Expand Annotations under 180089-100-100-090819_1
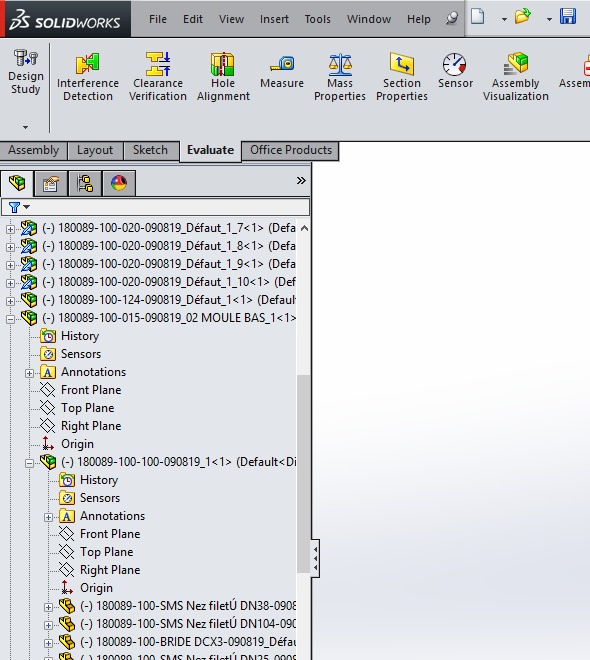Screen dimensions: 590x660 click(48, 517)
